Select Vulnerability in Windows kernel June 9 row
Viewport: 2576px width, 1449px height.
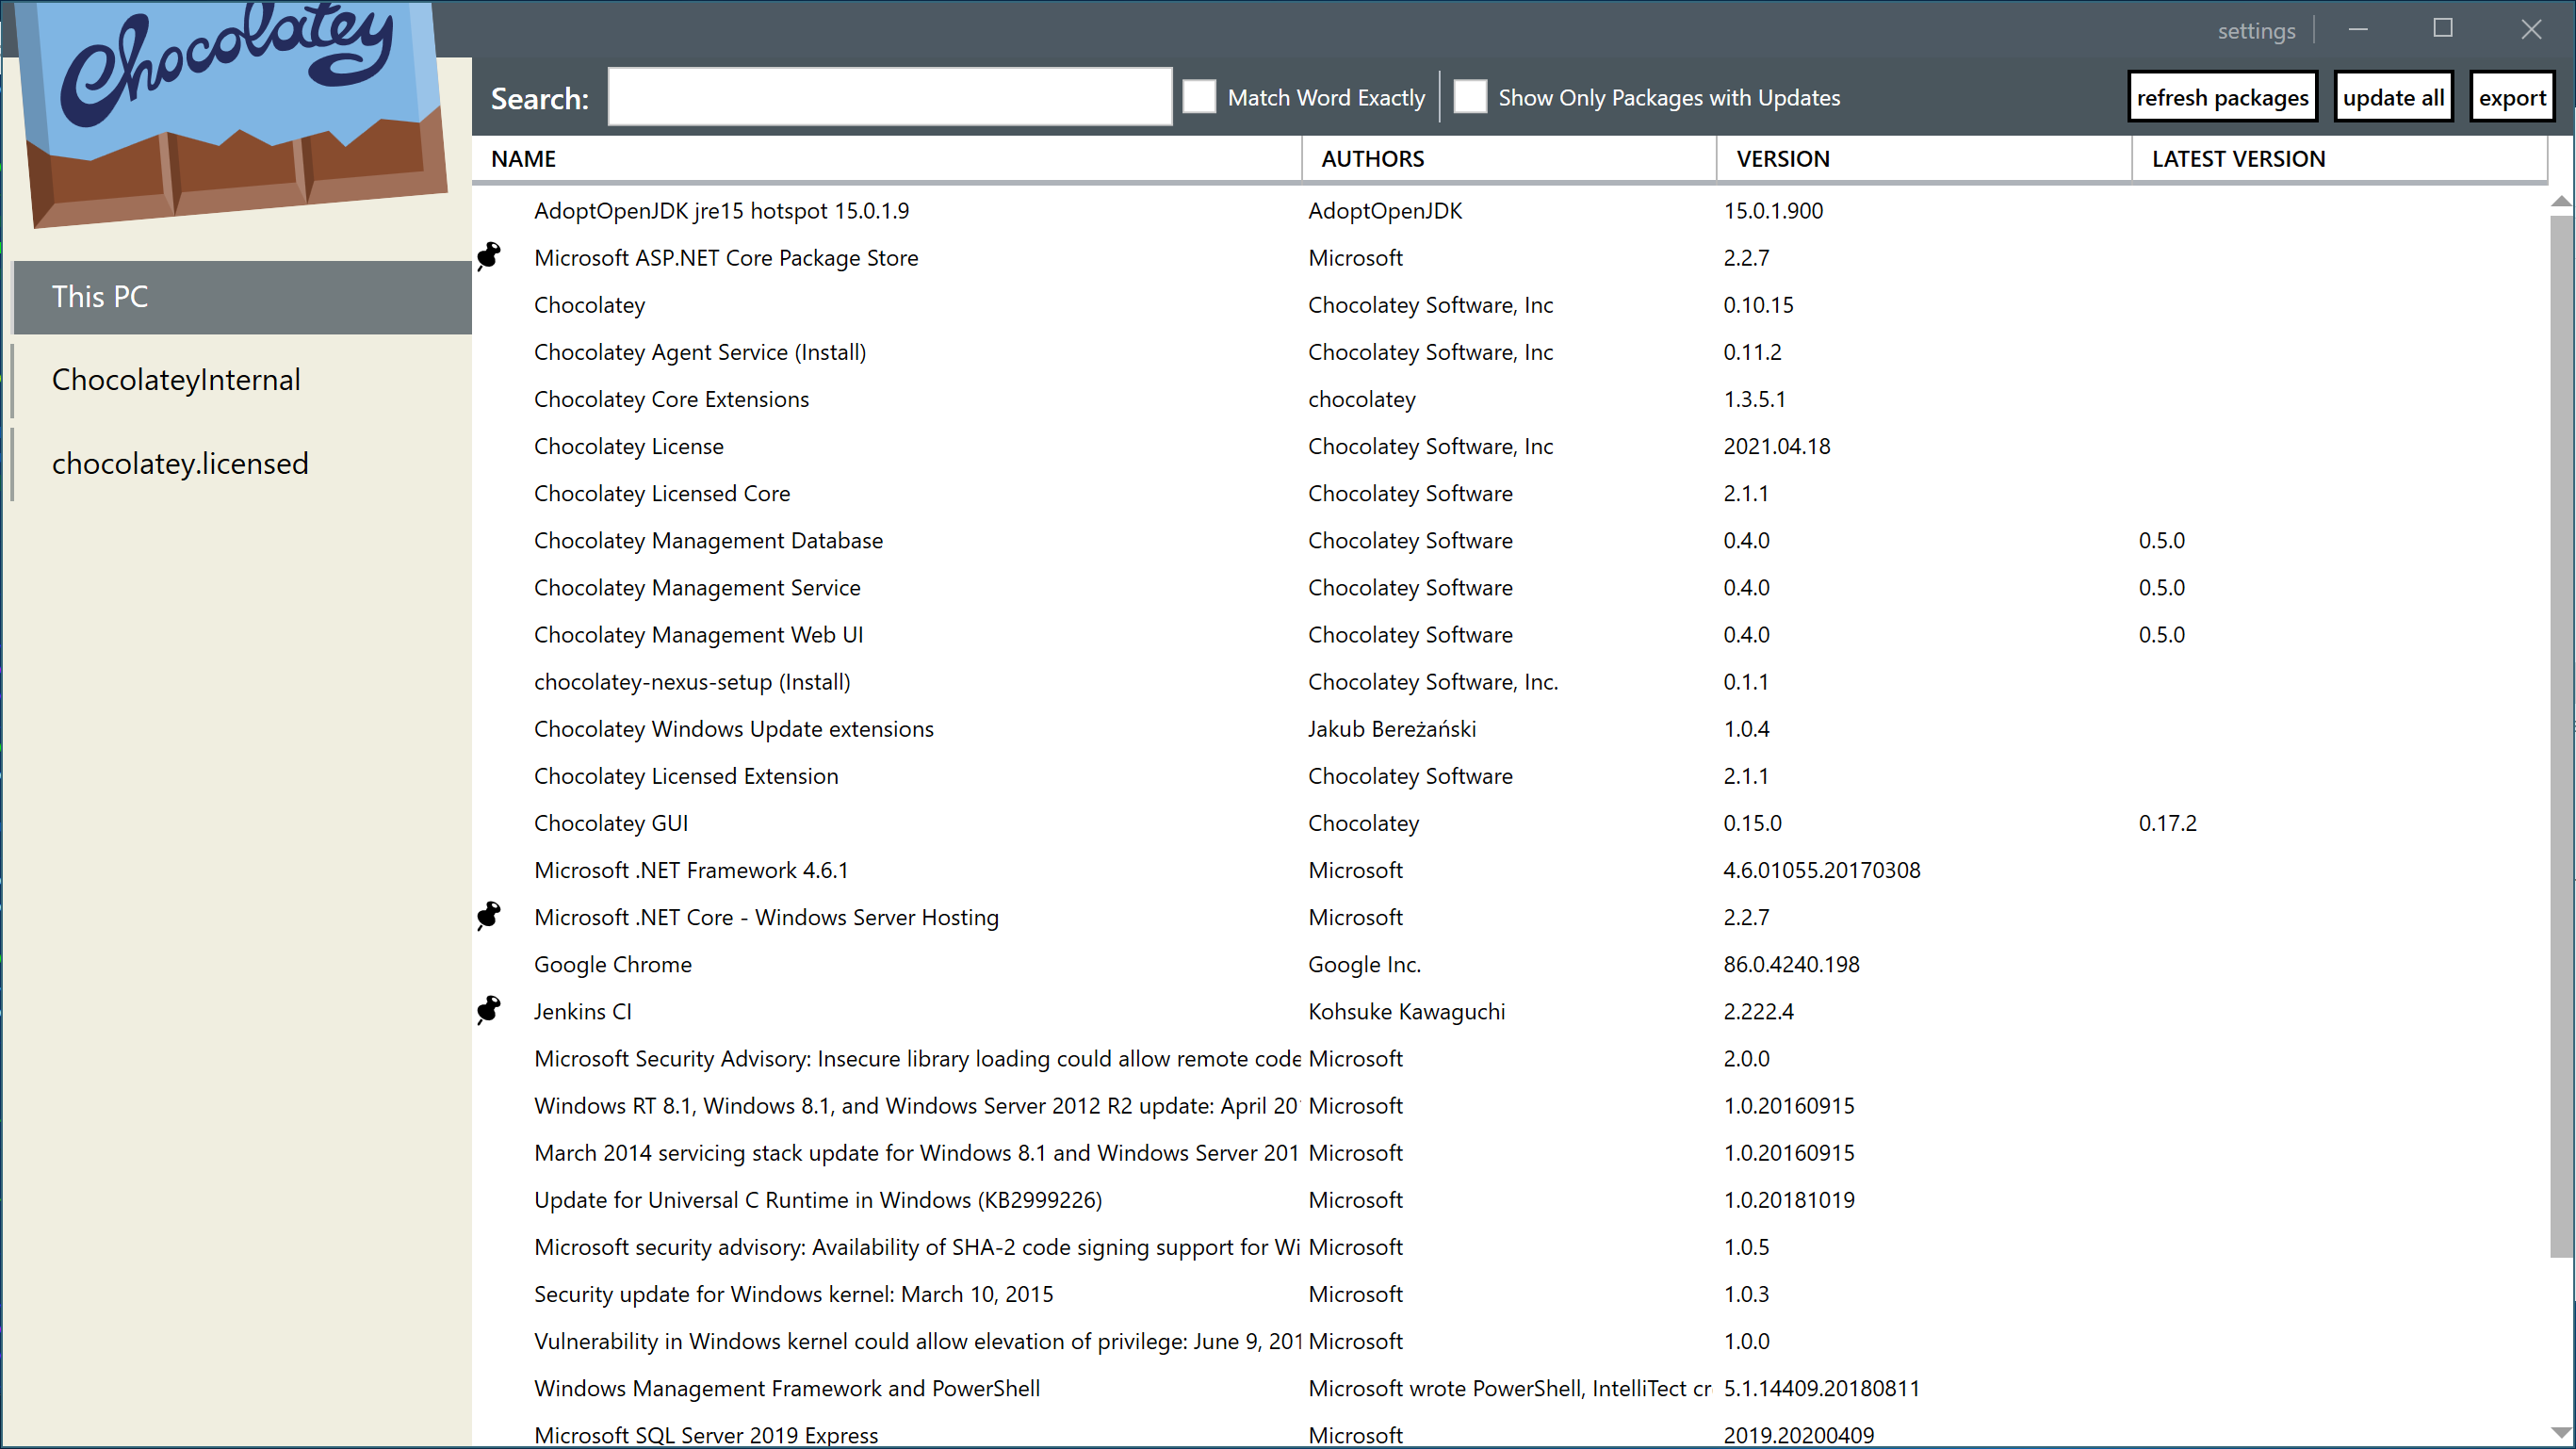[1510, 1341]
